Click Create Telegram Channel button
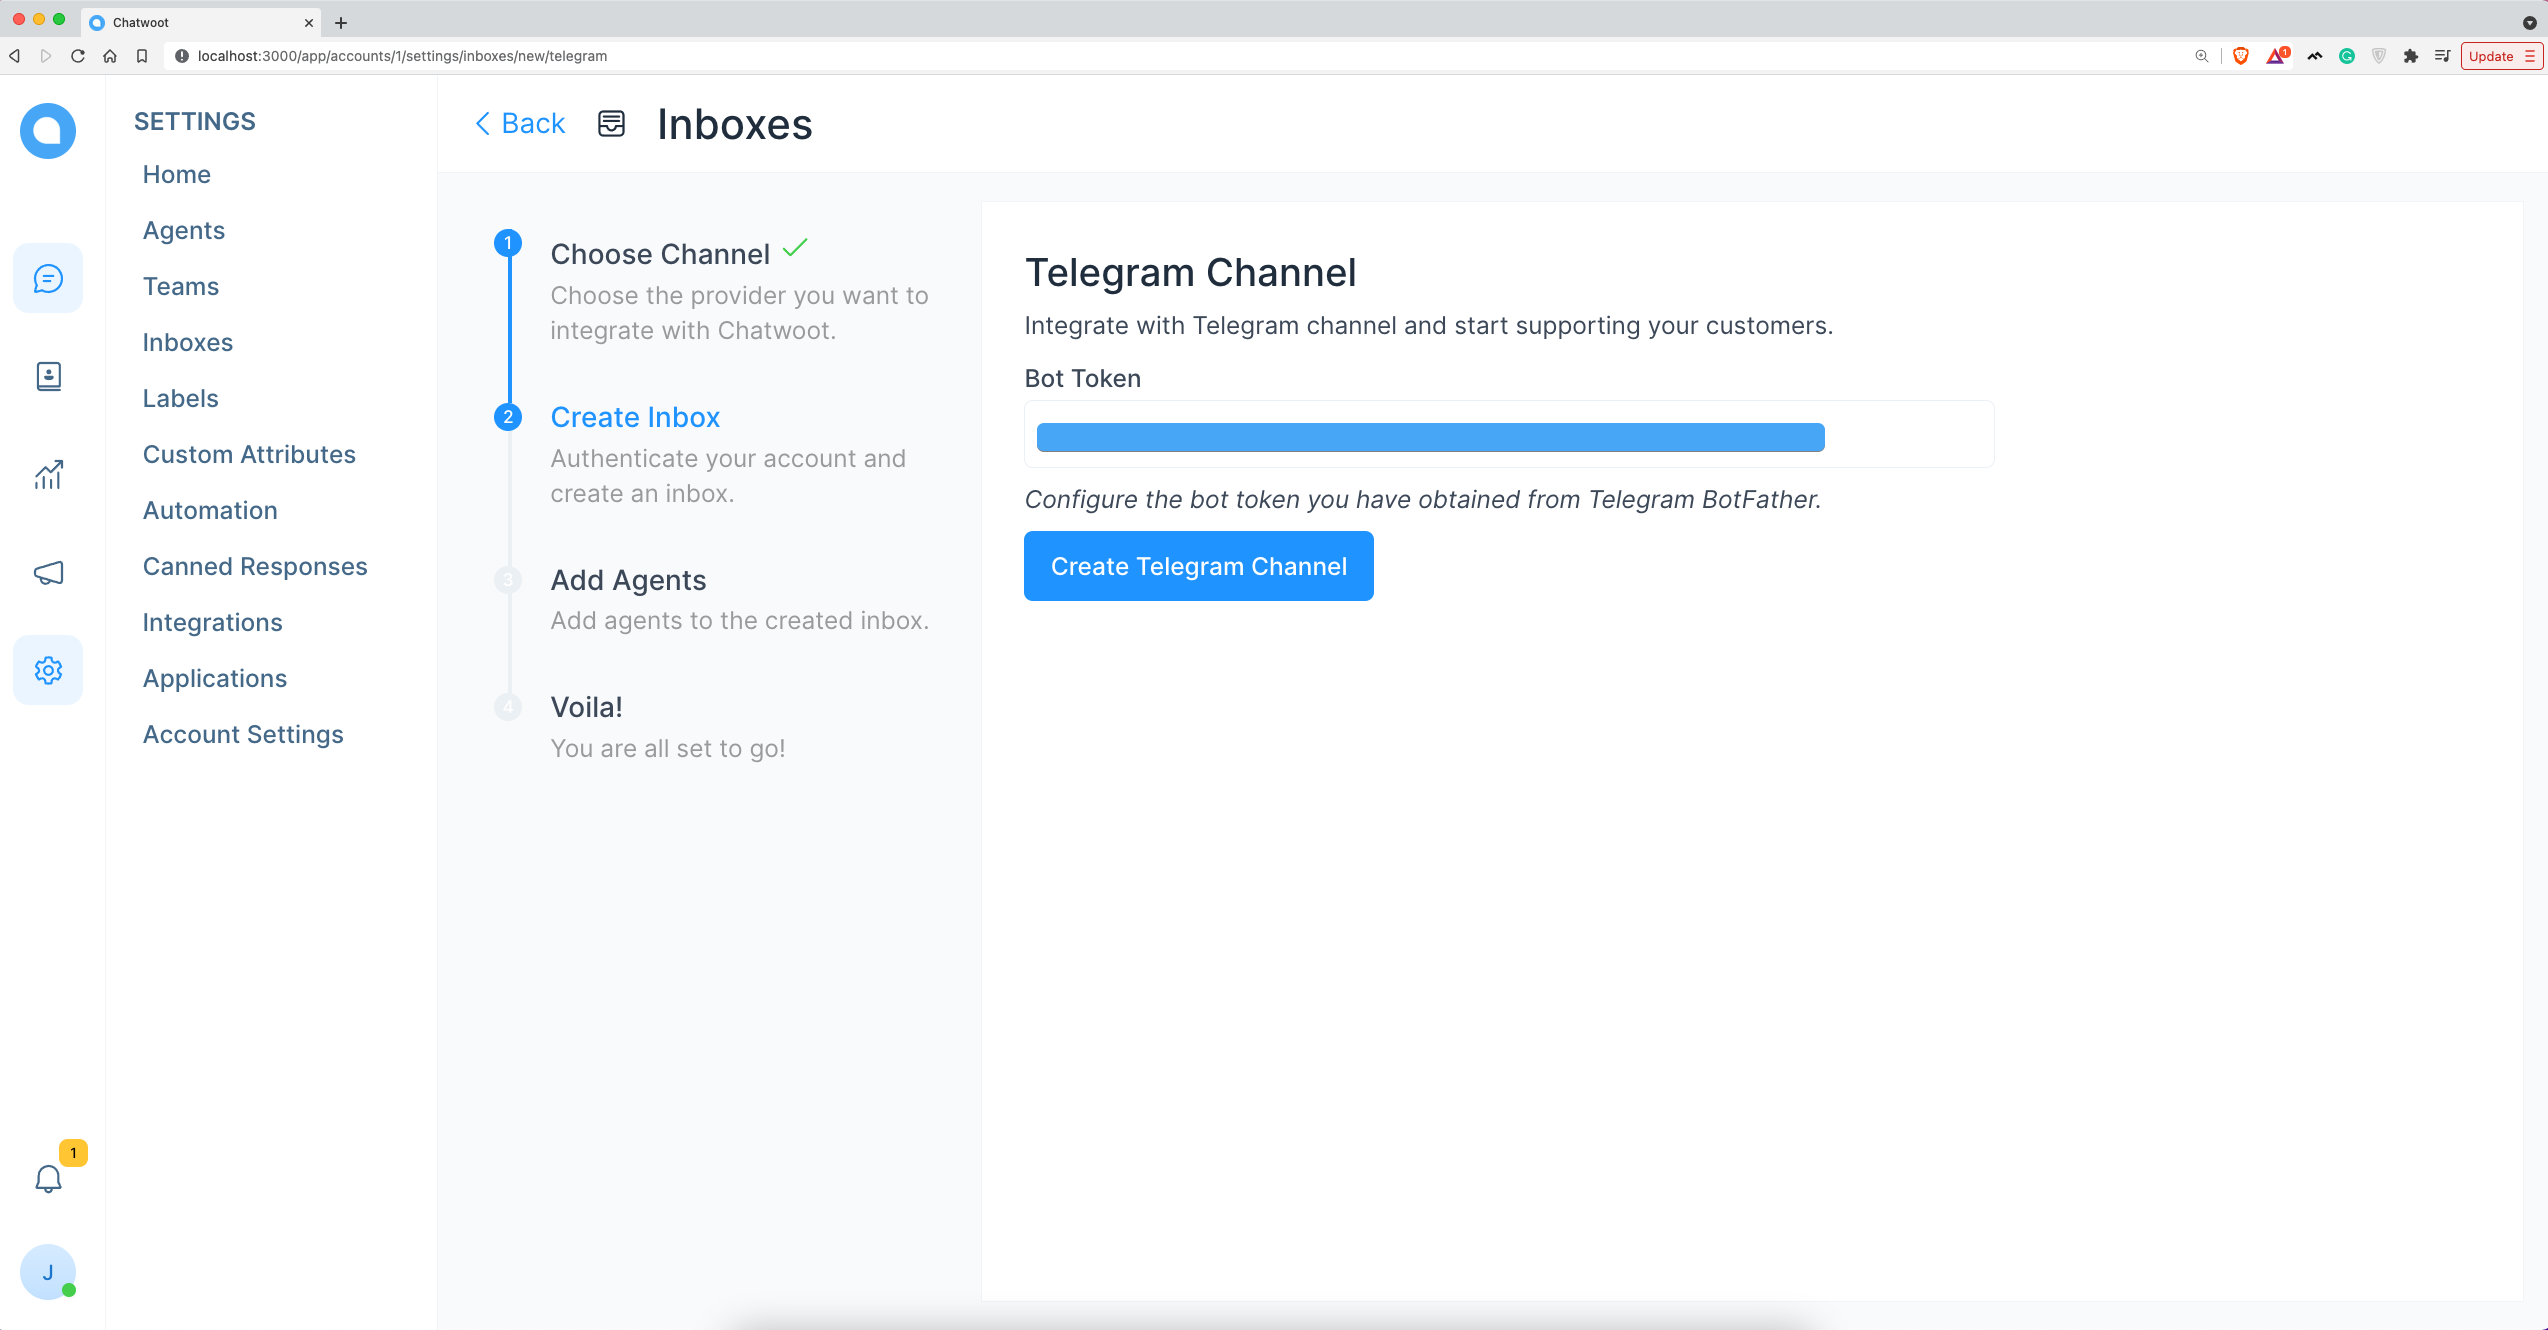Image resolution: width=2548 pixels, height=1330 pixels. pyautogui.click(x=1199, y=566)
